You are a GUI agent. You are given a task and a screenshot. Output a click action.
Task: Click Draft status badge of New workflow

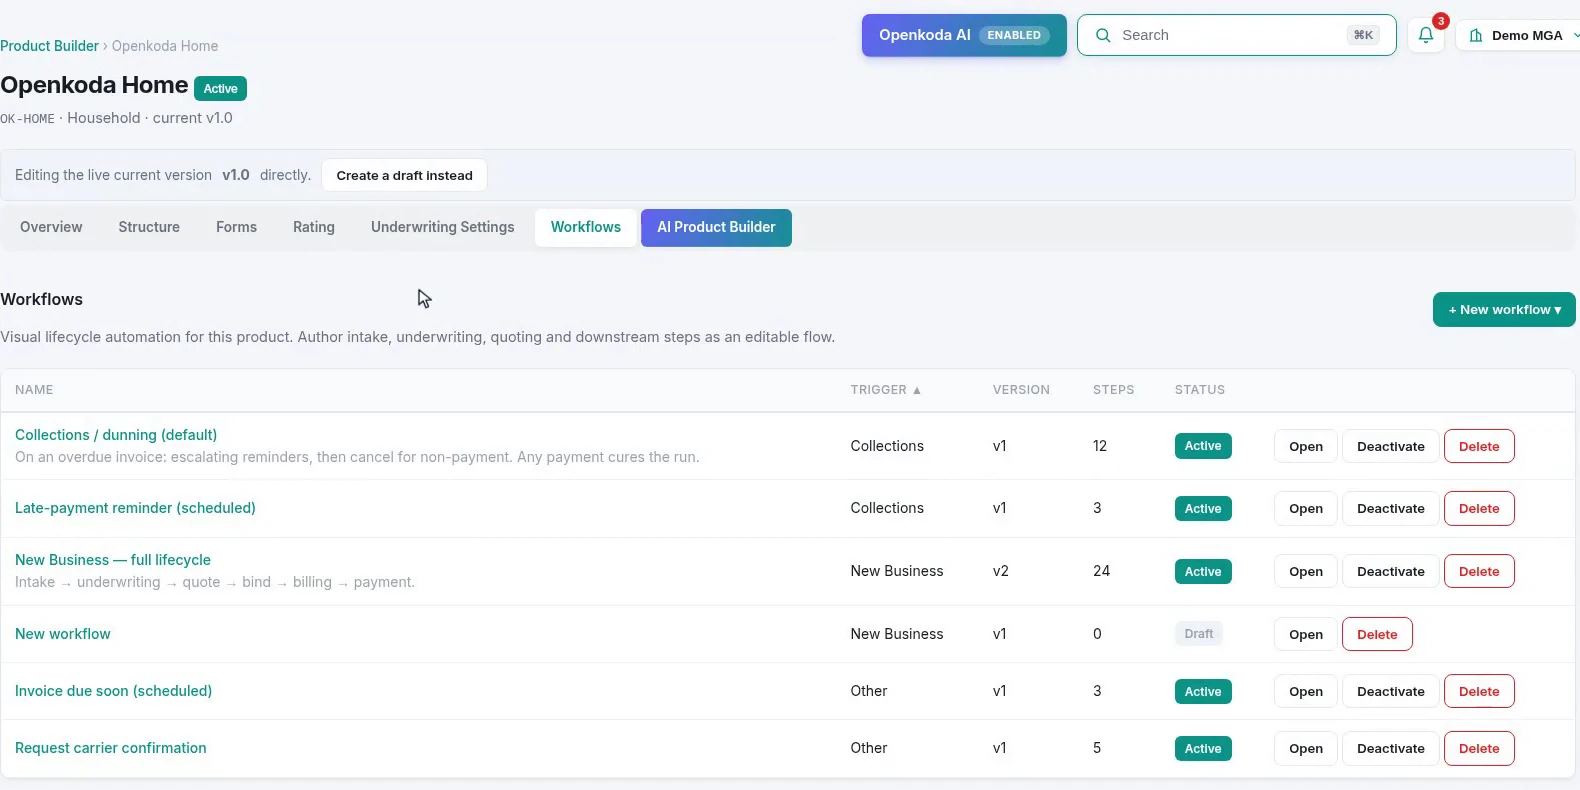coord(1198,634)
